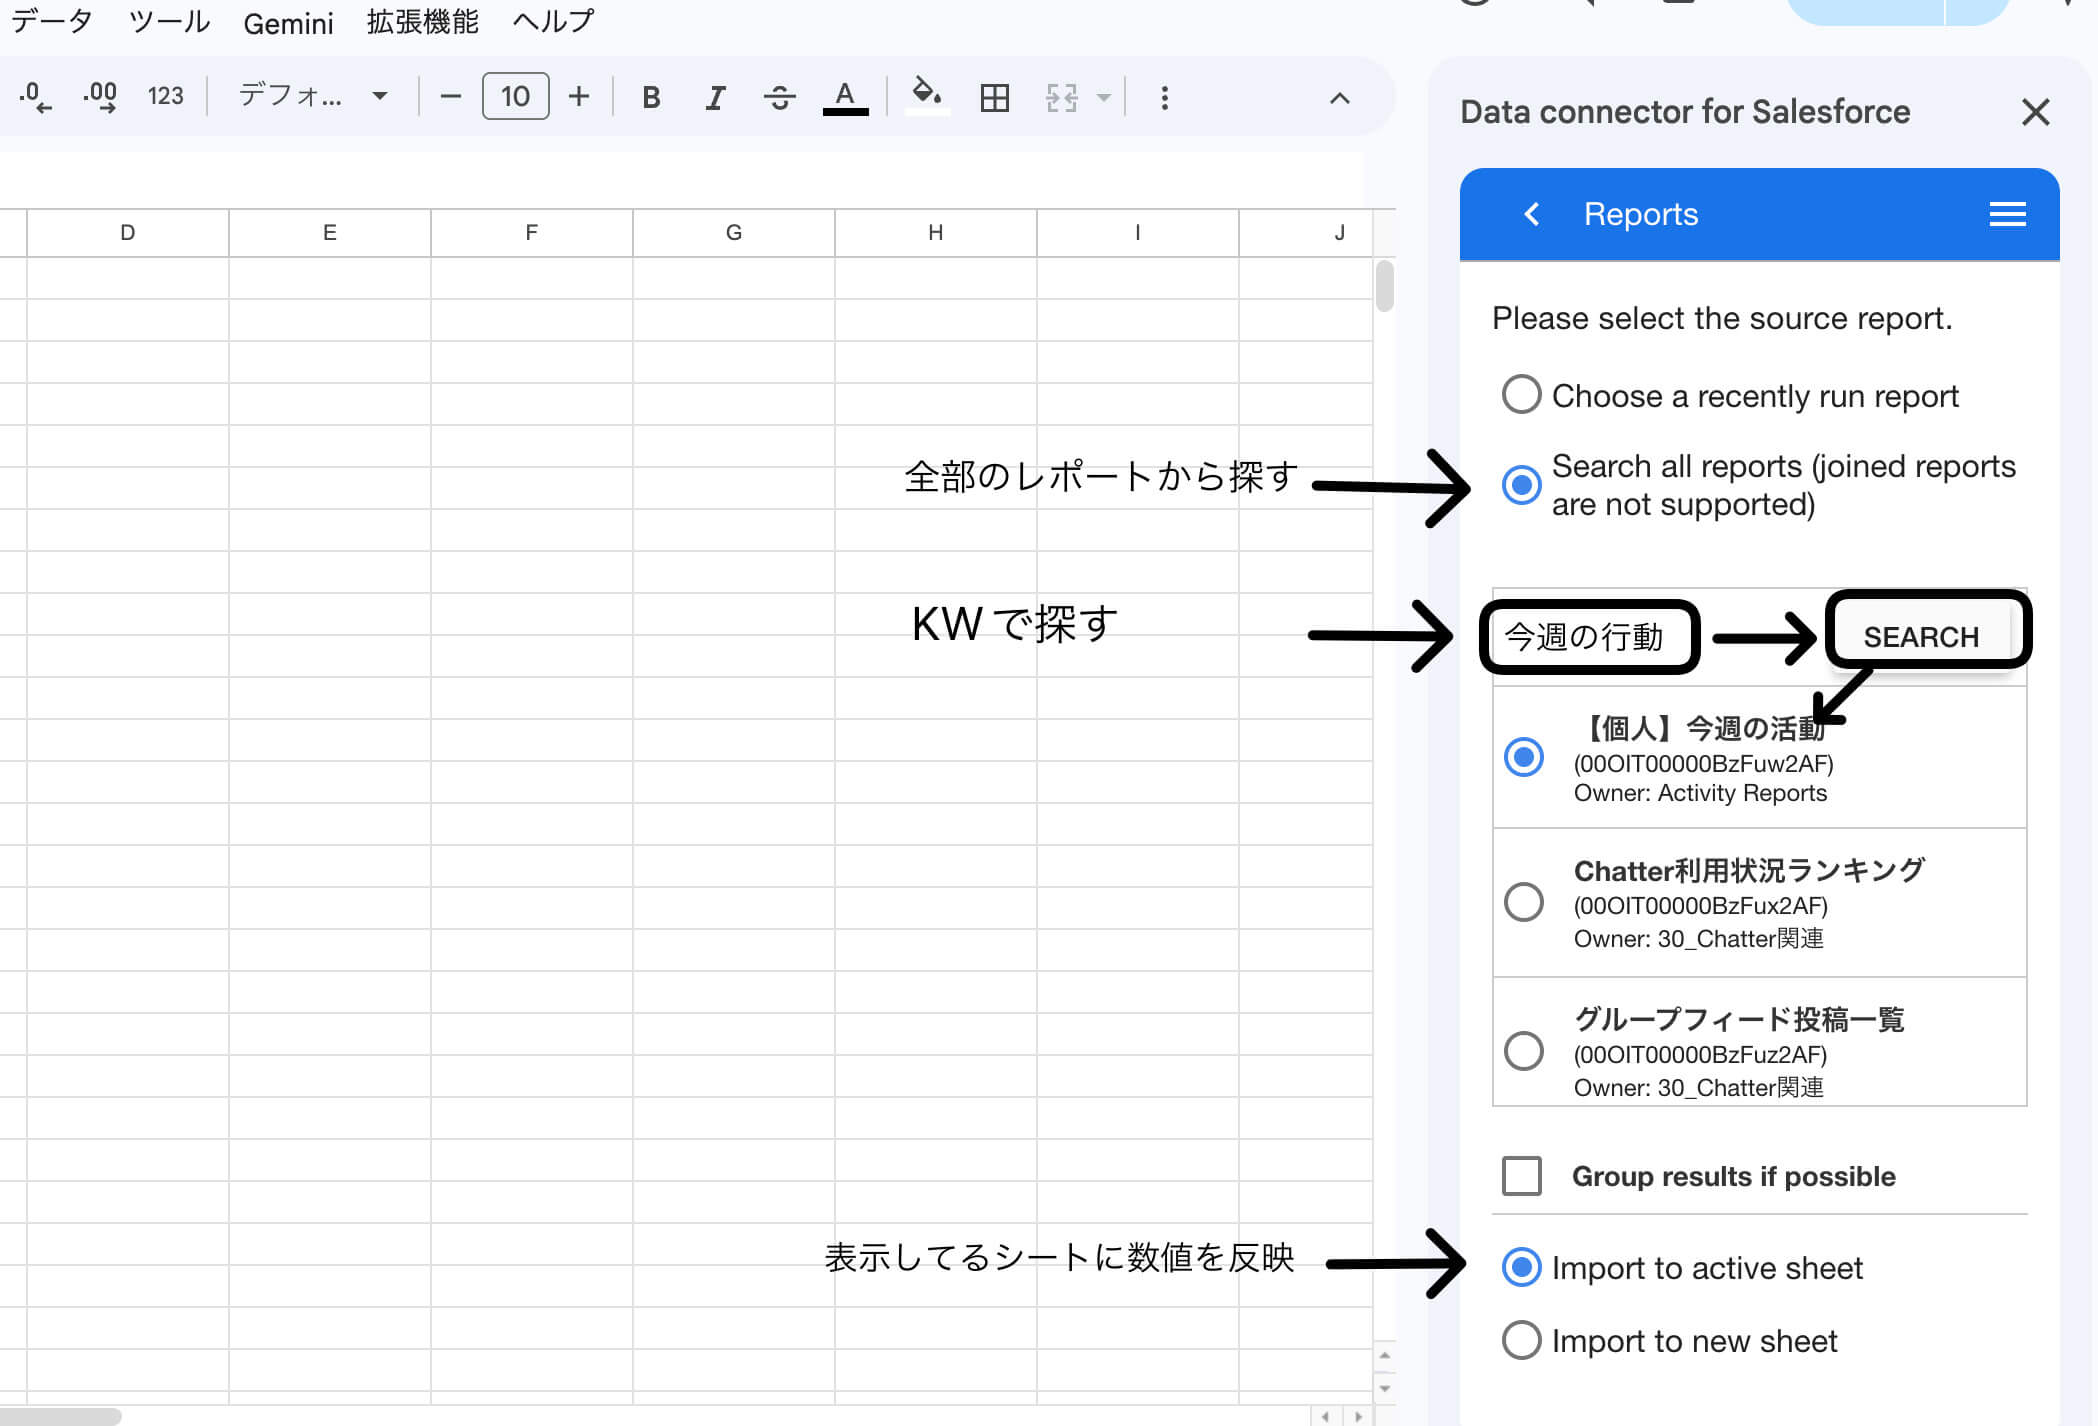Click the 今週の行動 search field

(x=1590, y=637)
